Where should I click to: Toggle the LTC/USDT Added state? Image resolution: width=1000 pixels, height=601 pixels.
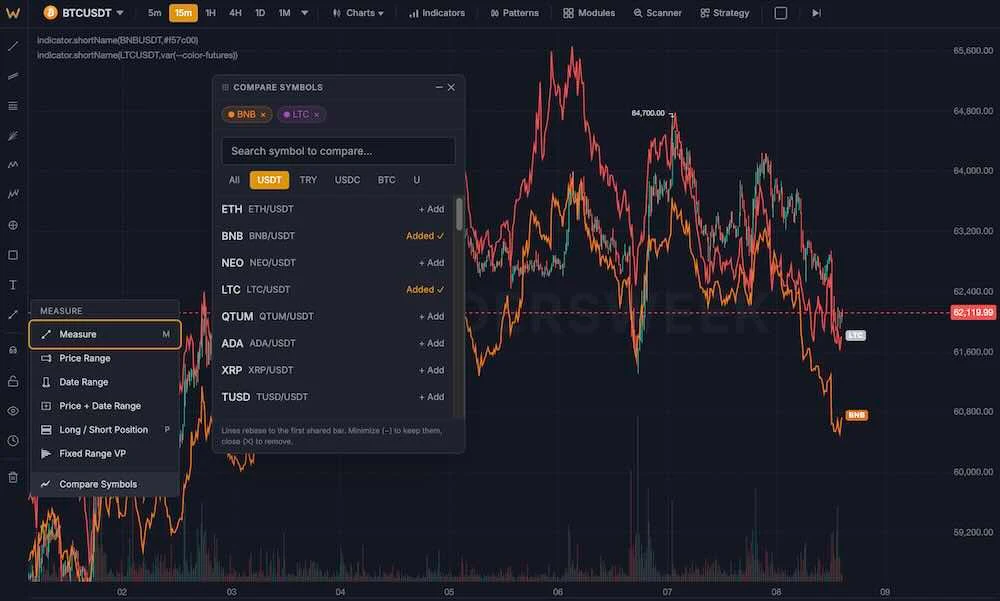click(x=425, y=290)
